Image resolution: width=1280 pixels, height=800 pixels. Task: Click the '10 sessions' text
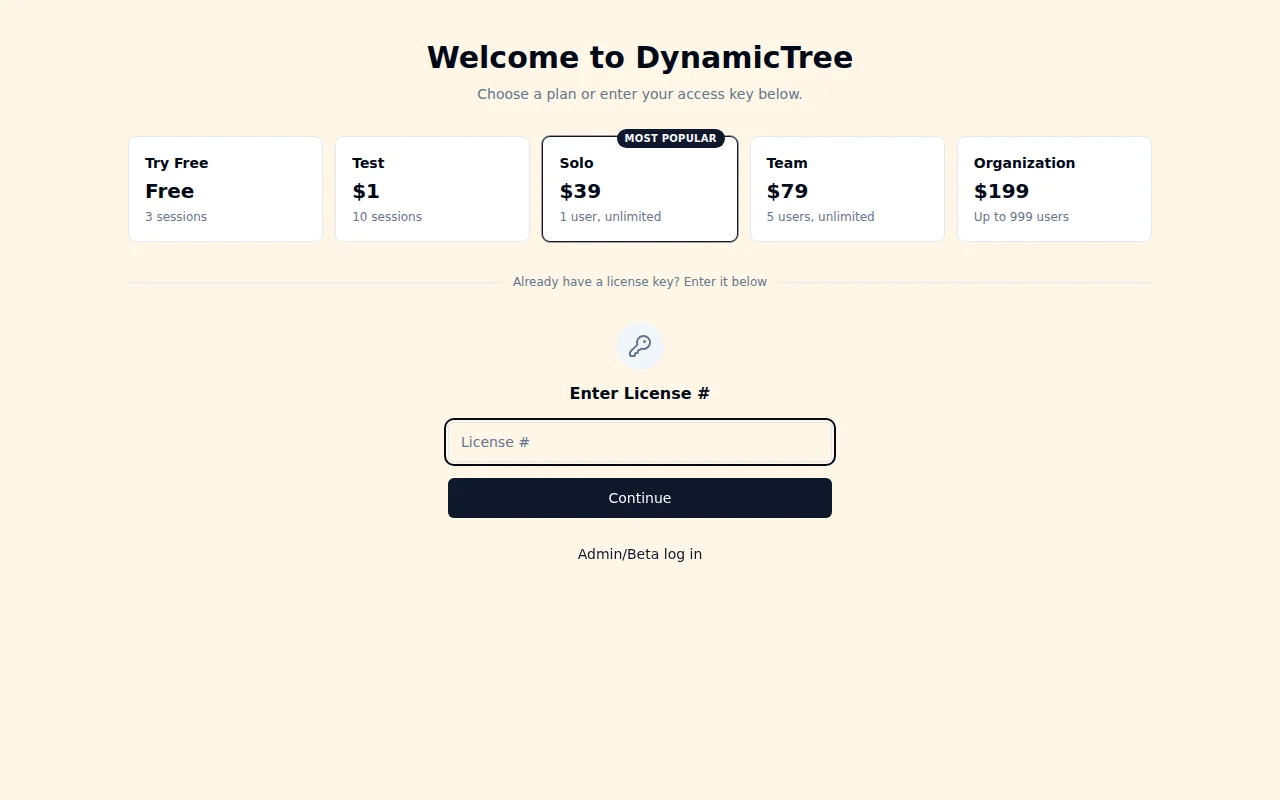pos(387,217)
